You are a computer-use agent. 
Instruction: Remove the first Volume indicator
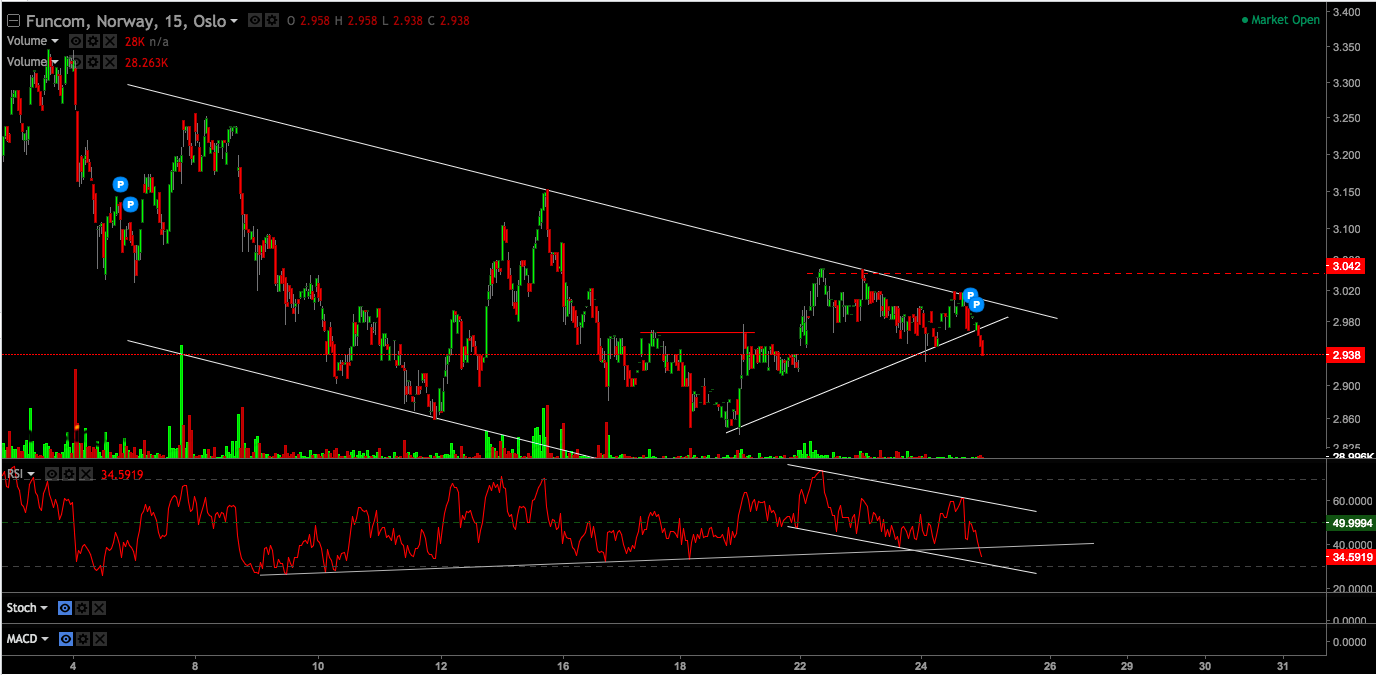110,41
